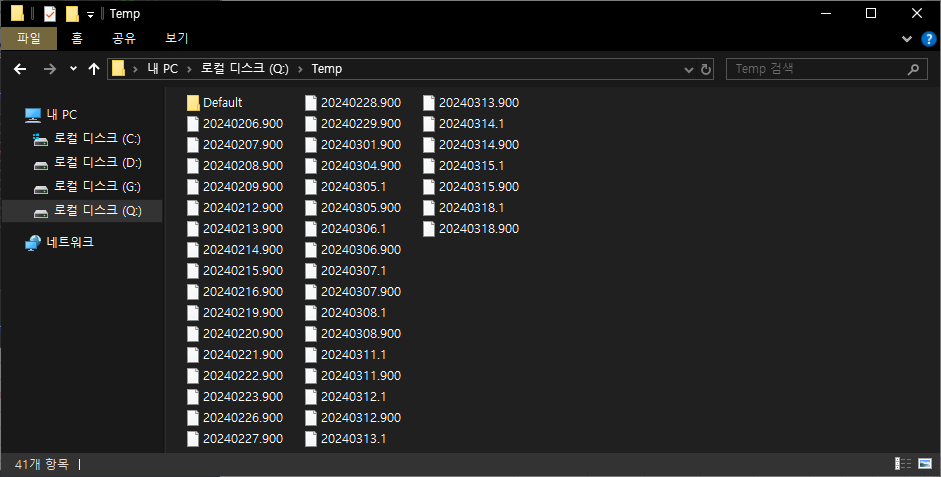Click the Temp 검색 search field
This screenshot has height=477, width=941.
click(x=815, y=69)
